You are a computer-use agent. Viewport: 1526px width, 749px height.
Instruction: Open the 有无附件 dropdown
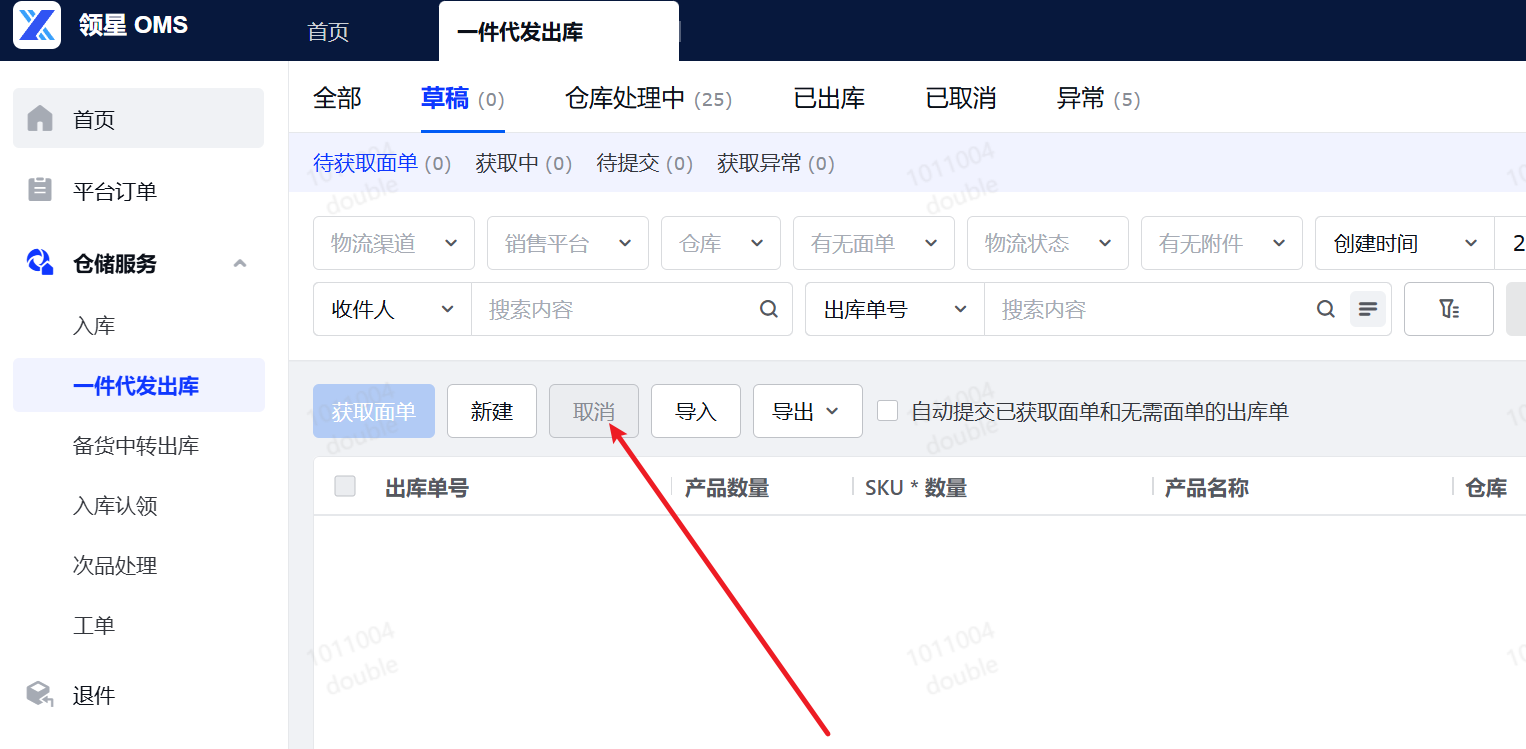pyautogui.click(x=1222, y=243)
